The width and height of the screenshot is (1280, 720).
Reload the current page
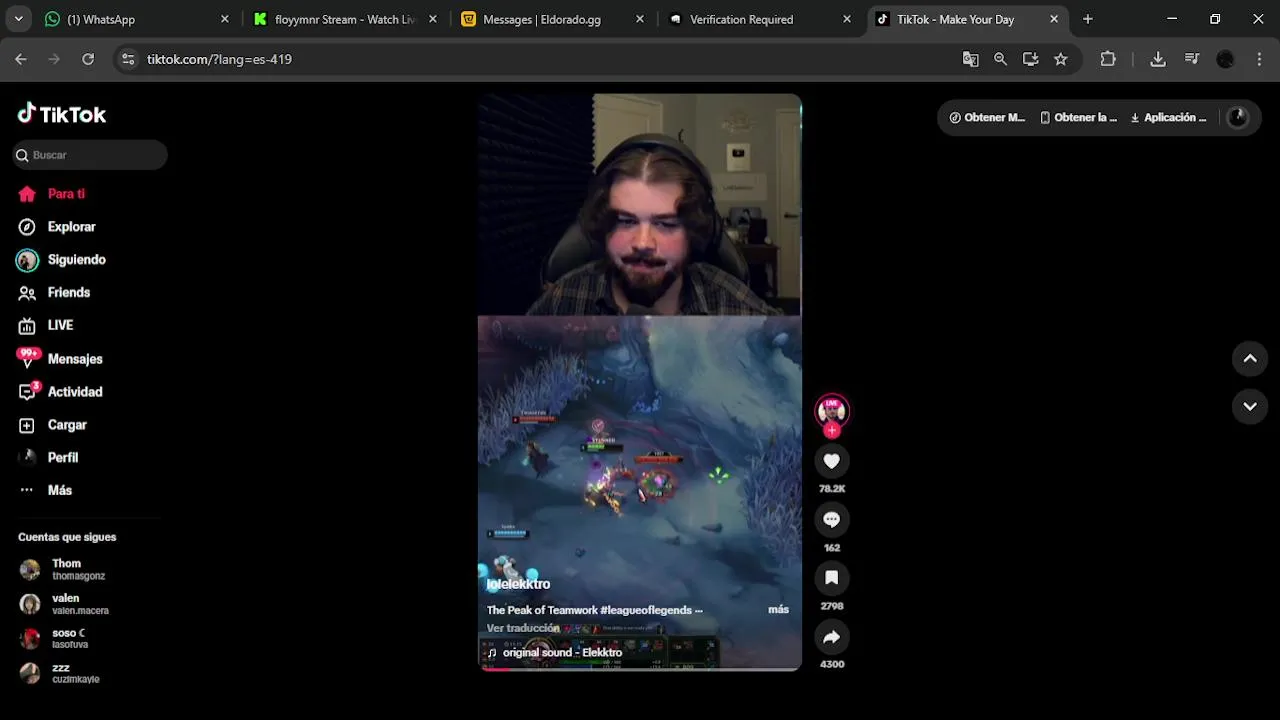pos(88,59)
